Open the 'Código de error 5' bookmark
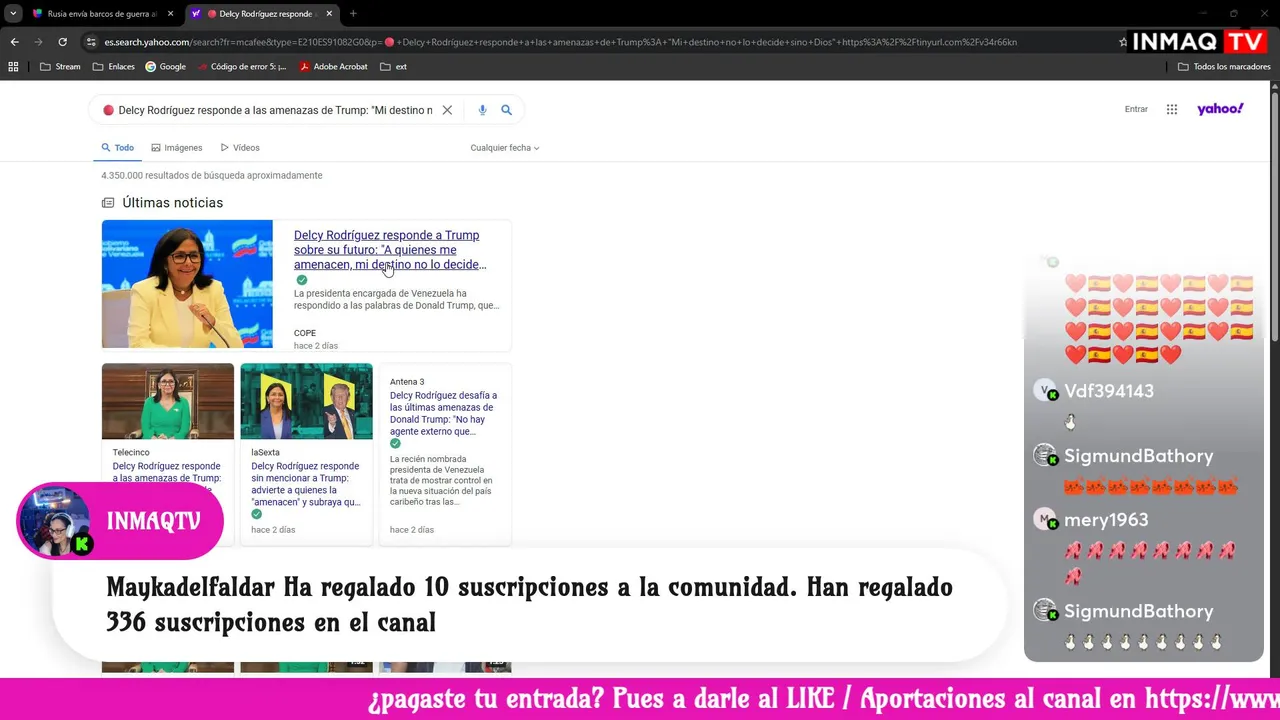 click(x=242, y=67)
